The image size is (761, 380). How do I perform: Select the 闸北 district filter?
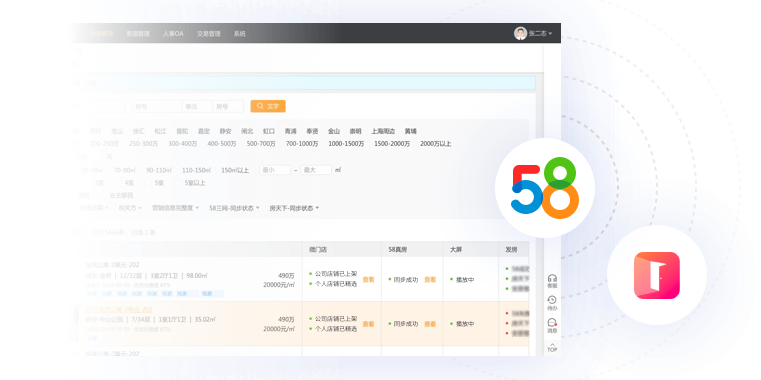tap(247, 131)
